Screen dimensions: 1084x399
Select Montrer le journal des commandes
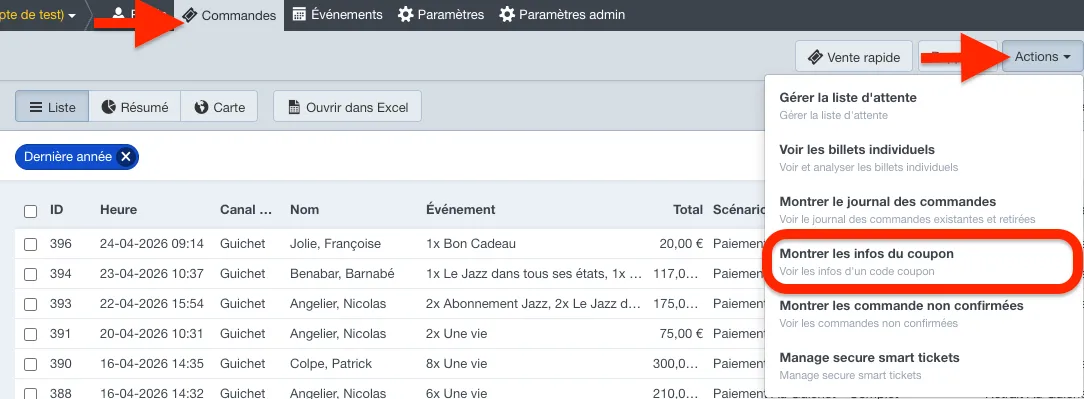(x=924, y=210)
